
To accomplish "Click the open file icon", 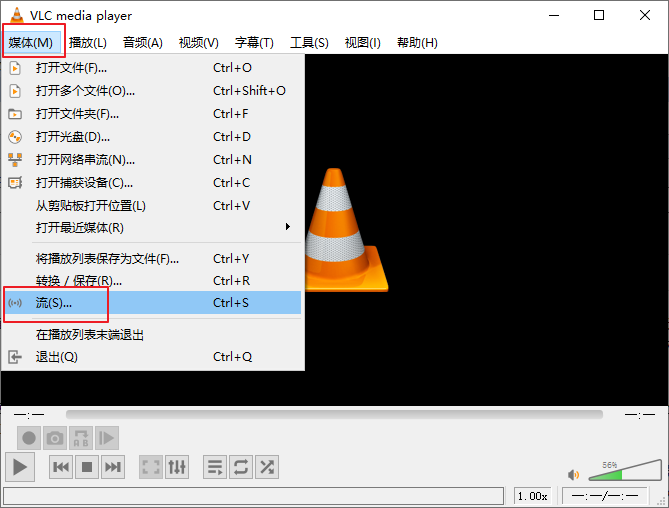I will [x=15, y=68].
